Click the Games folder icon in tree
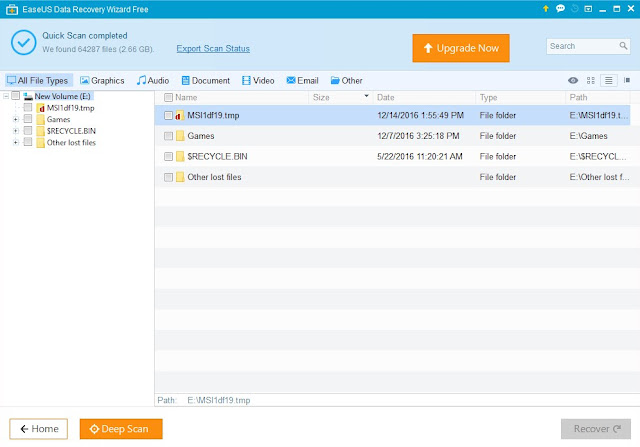Viewport: 640px width, 447px height. (40, 119)
